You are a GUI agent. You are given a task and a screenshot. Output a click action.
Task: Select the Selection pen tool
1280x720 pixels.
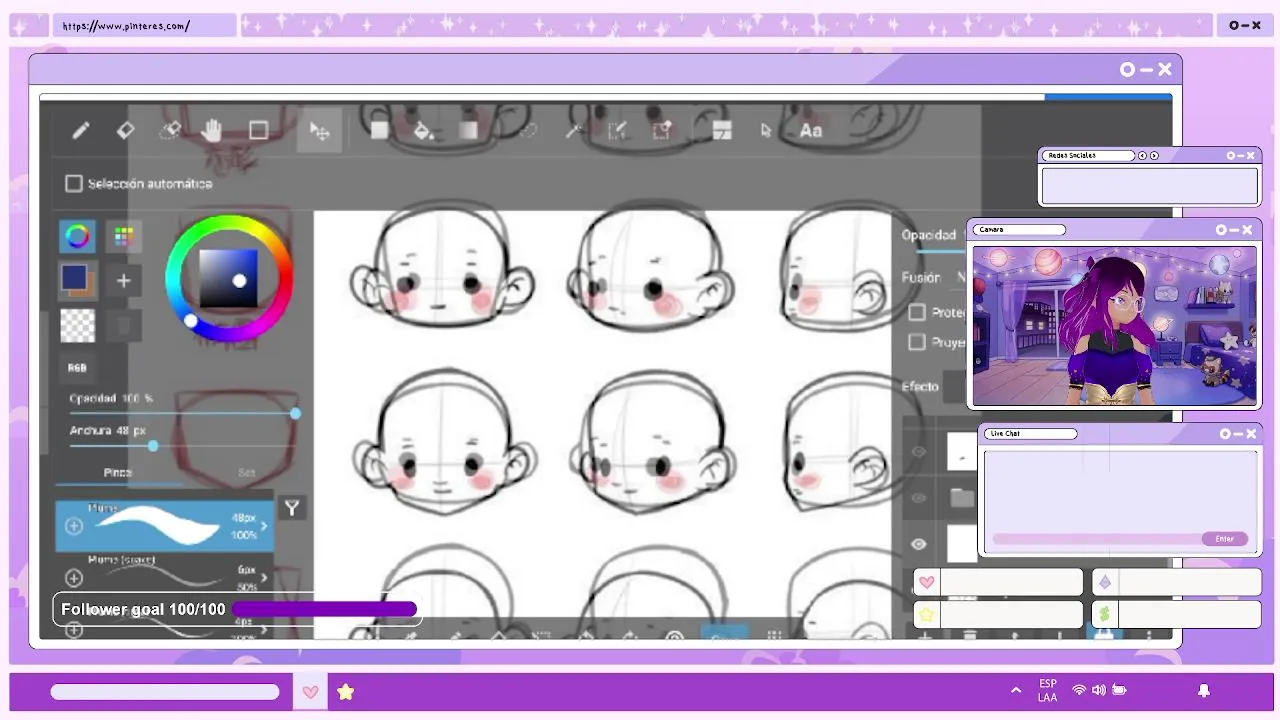click(x=618, y=130)
